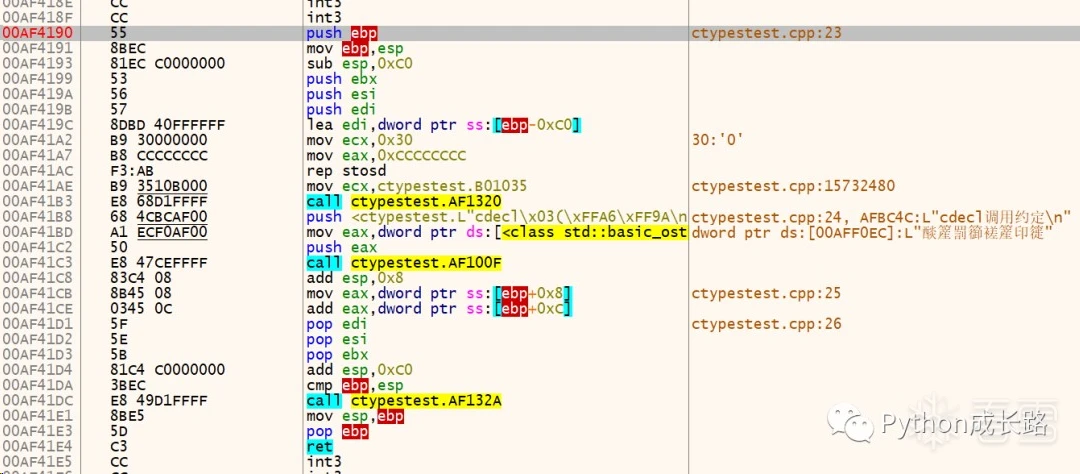Select the 'push esi' instruction
This screenshot has width=1080, height=474.
click(x=342, y=94)
